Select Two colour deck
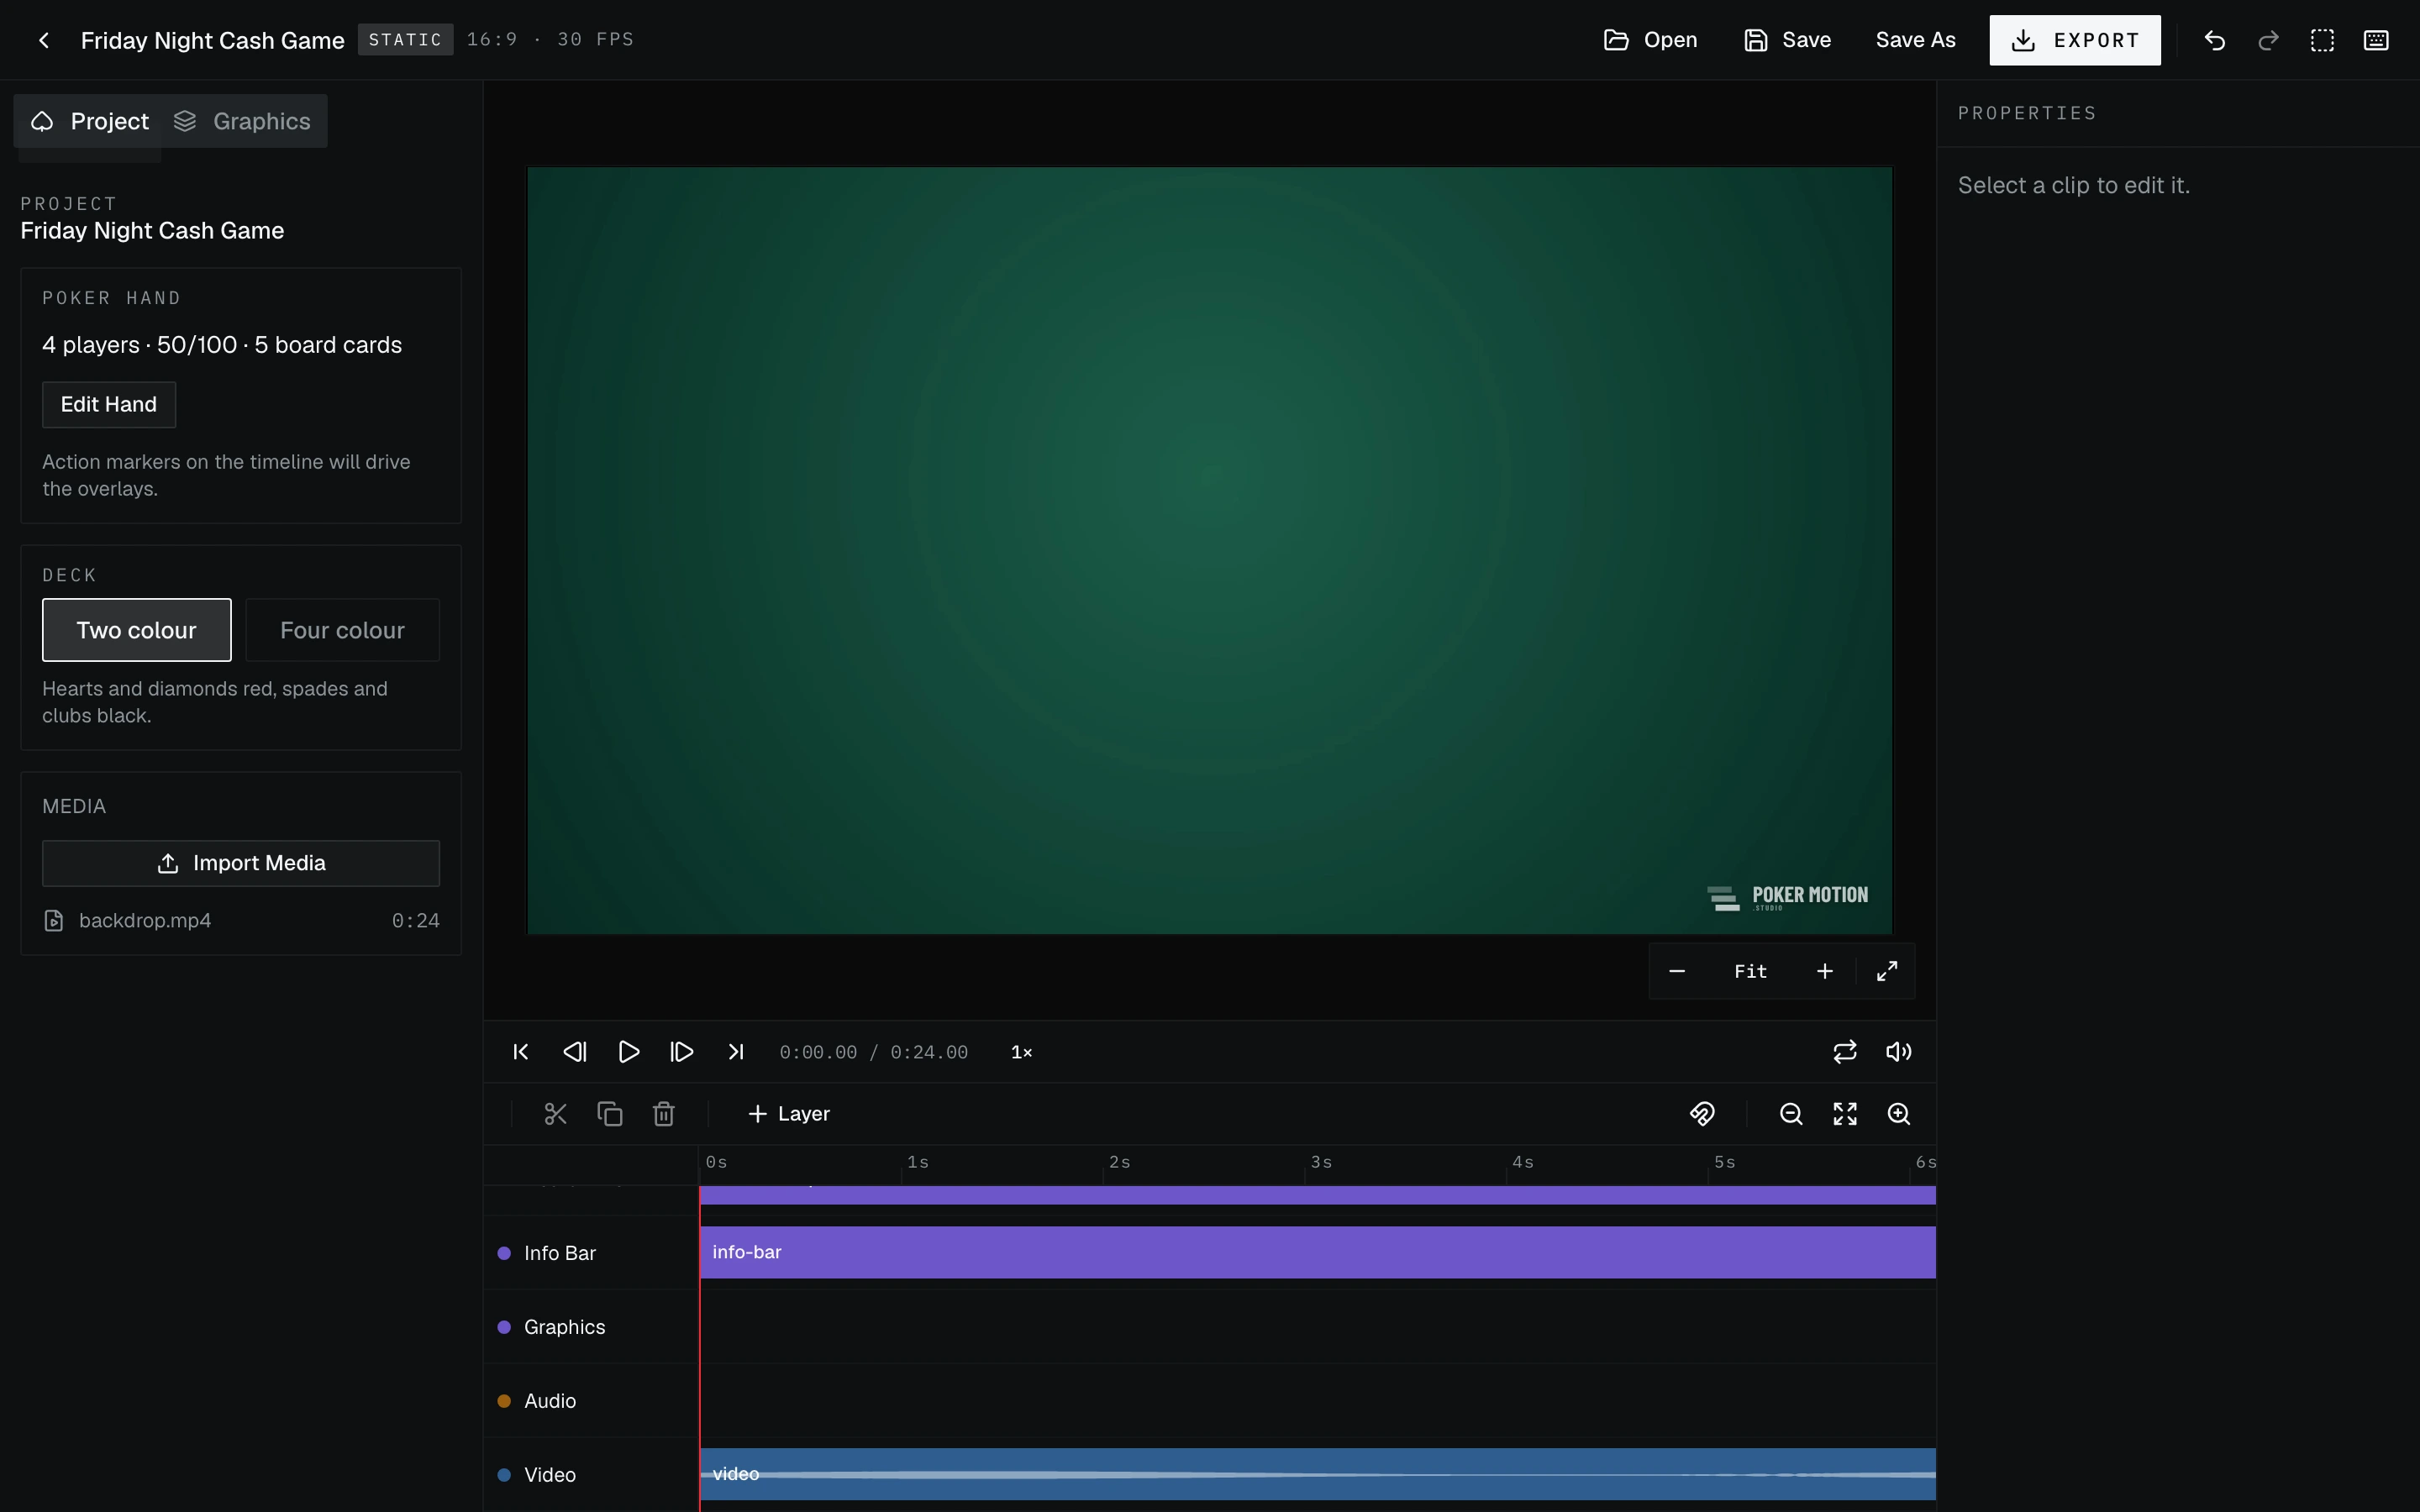2420x1512 pixels. click(137, 630)
